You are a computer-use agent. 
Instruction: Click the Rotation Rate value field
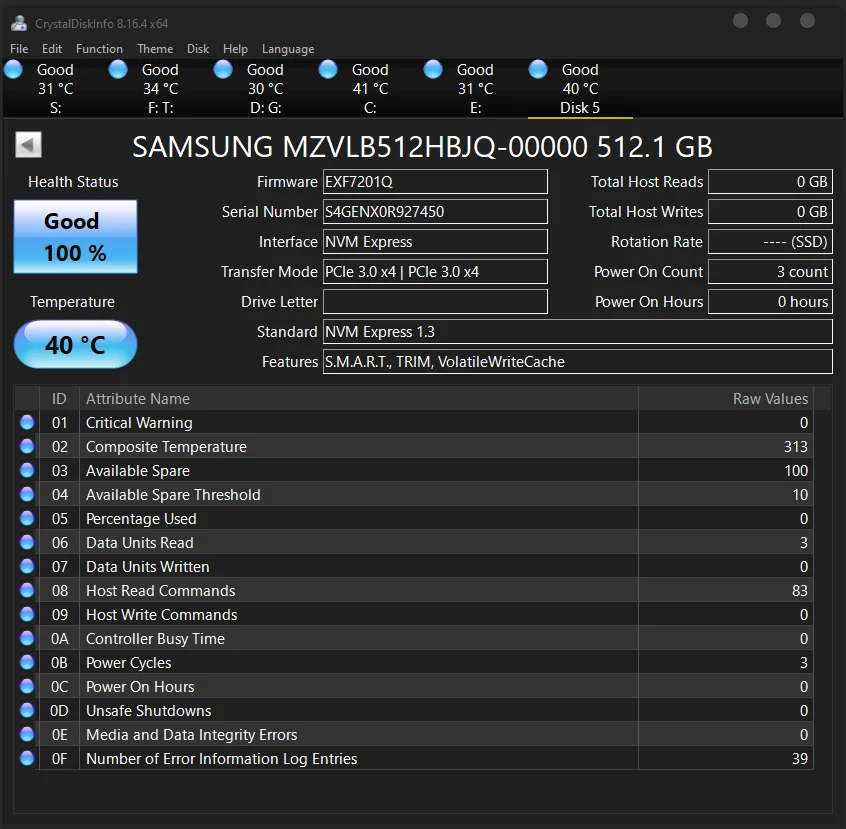pyautogui.click(x=770, y=242)
